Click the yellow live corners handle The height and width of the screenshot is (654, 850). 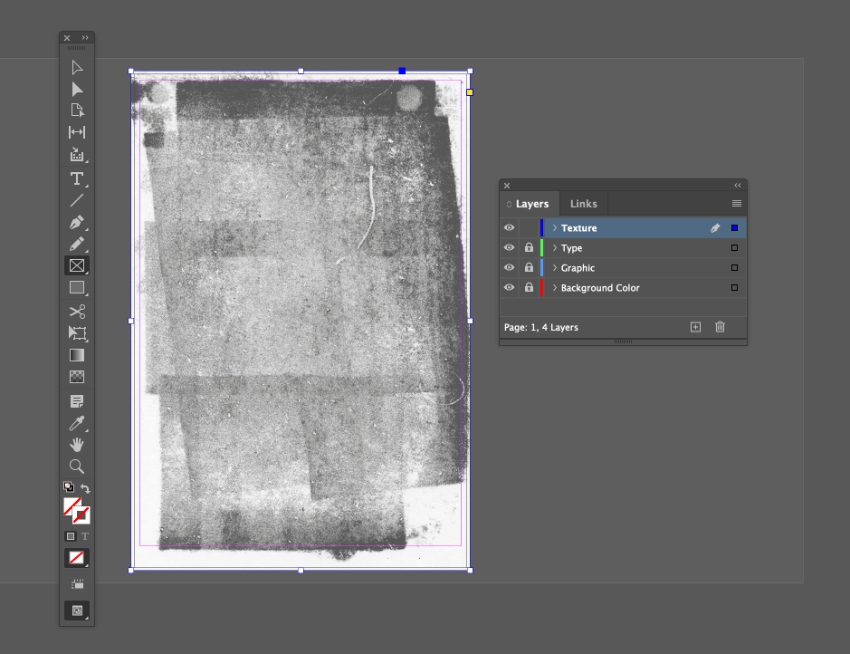click(470, 92)
